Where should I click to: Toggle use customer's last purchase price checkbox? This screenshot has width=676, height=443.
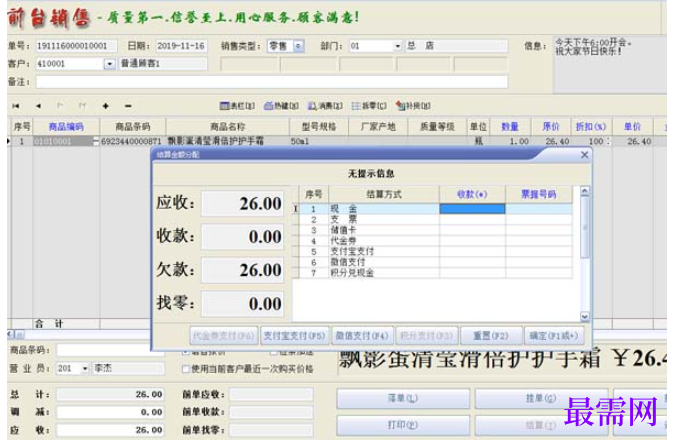click(x=186, y=369)
